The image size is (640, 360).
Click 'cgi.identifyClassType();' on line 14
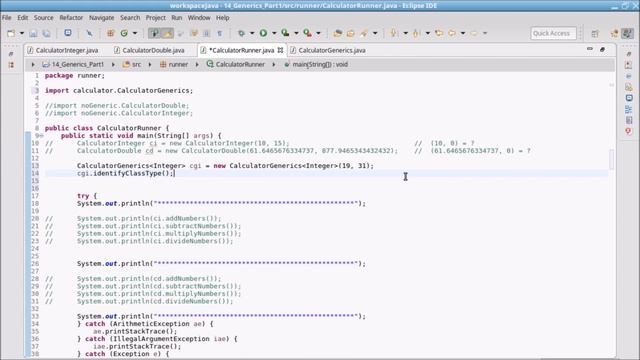click(x=125, y=173)
